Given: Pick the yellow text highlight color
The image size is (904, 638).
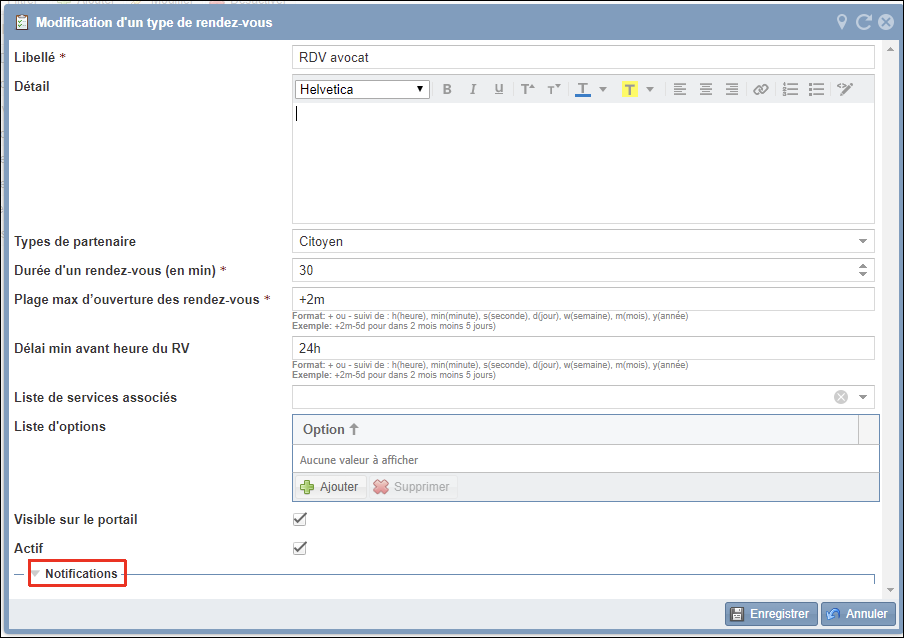Looking at the screenshot, I should pyautogui.click(x=629, y=89).
